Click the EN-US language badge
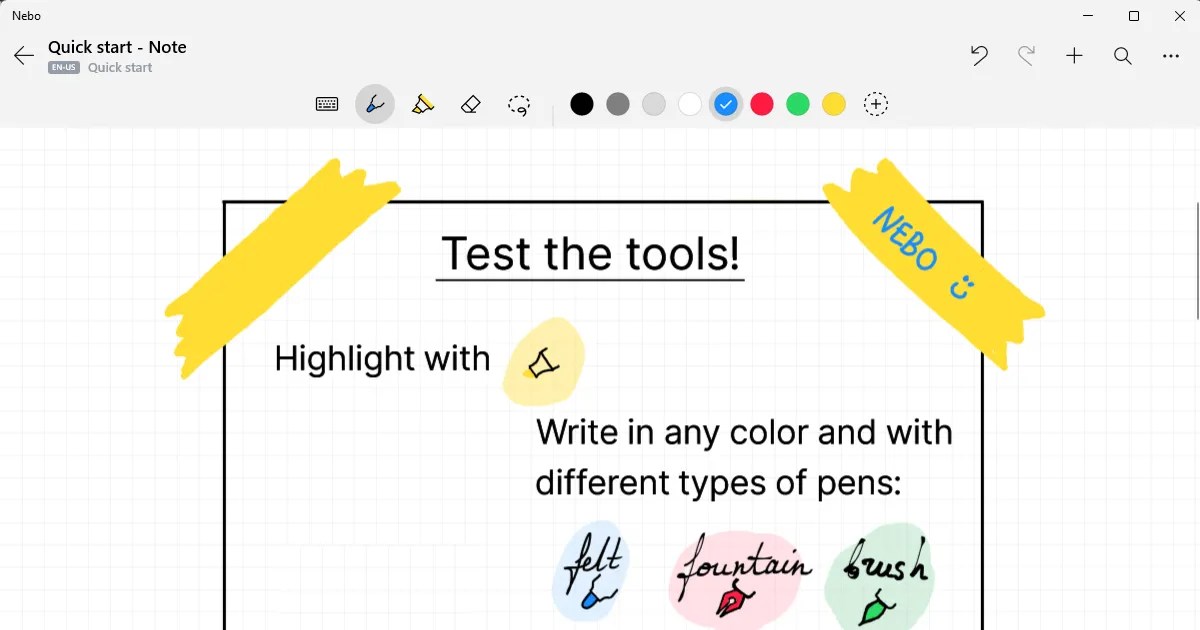Image resolution: width=1200 pixels, height=630 pixels. point(63,67)
